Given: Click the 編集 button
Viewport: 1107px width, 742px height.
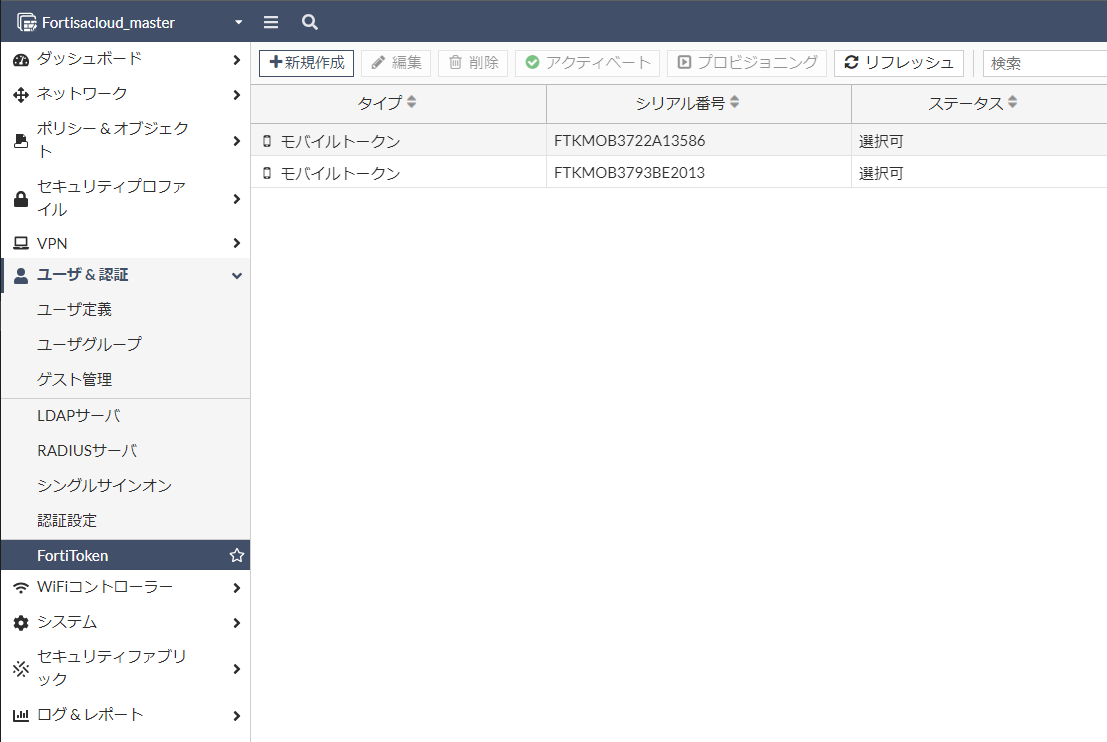Looking at the screenshot, I should coord(396,63).
